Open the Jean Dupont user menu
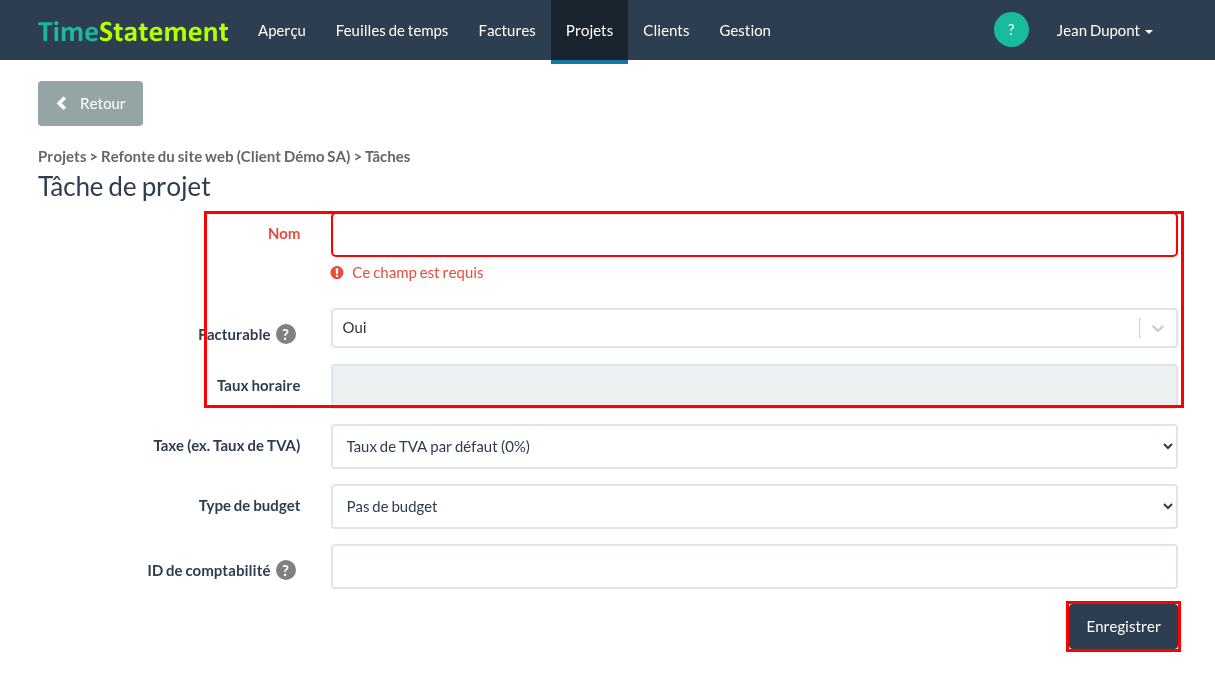This screenshot has width=1215, height=673. (x=1105, y=31)
